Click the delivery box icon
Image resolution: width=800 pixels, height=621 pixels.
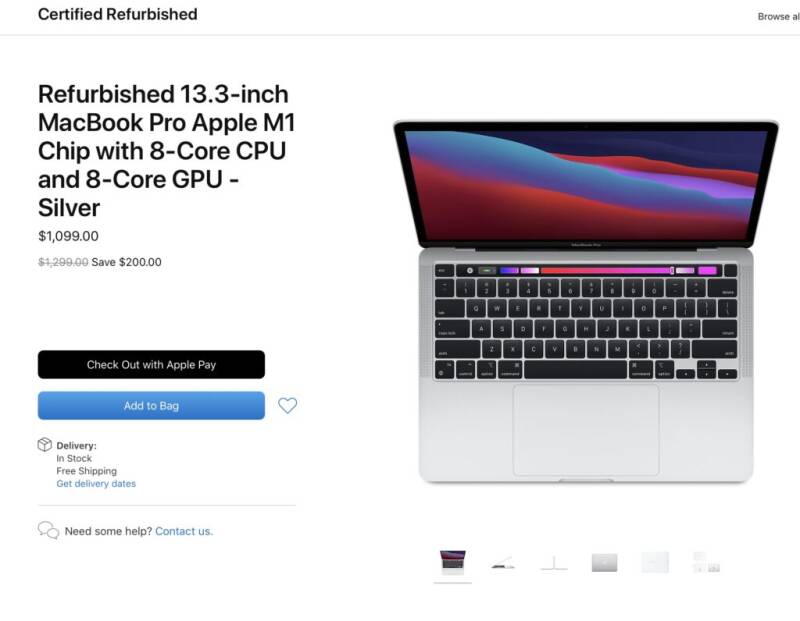[x=45, y=444]
